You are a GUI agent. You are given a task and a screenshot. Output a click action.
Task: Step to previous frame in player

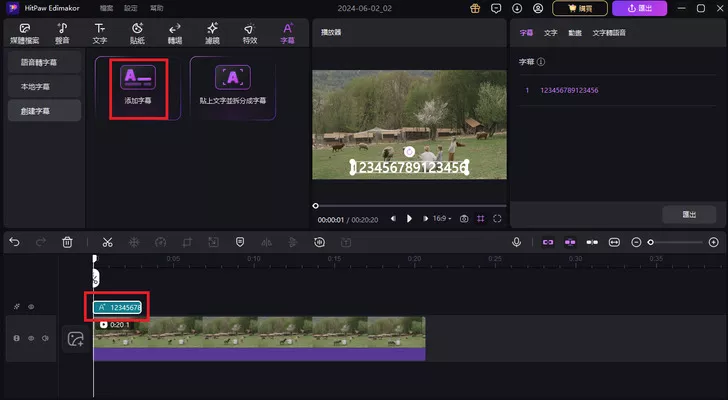click(393, 219)
